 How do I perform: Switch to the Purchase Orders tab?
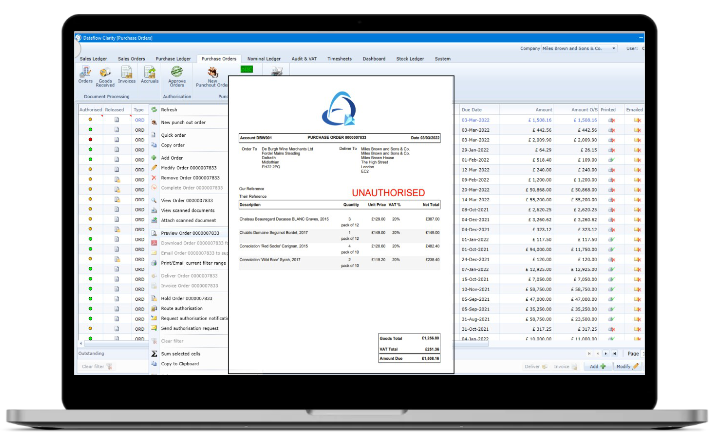coord(219,59)
